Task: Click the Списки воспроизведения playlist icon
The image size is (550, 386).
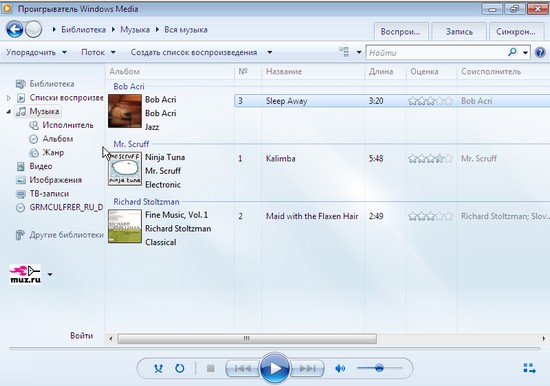Action: [x=21, y=98]
